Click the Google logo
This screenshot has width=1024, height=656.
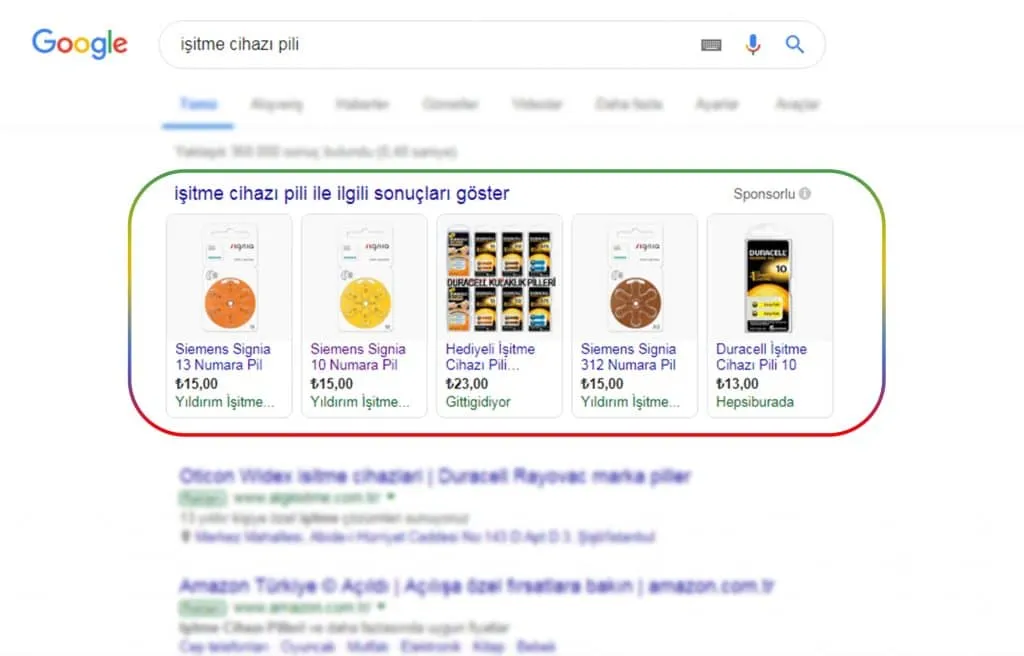[80, 44]
